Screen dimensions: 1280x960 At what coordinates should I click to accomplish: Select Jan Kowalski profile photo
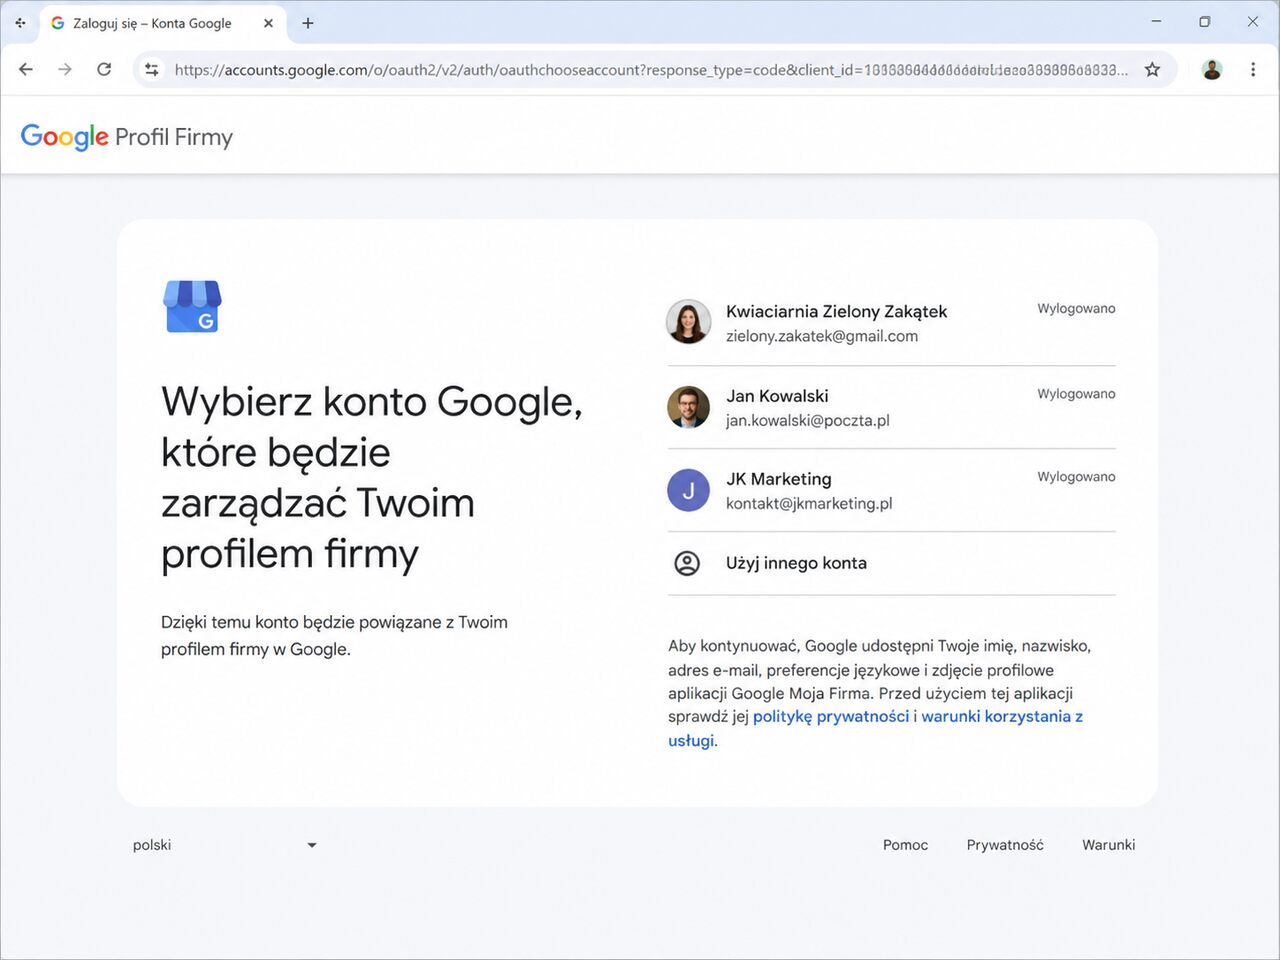point(688,407)
